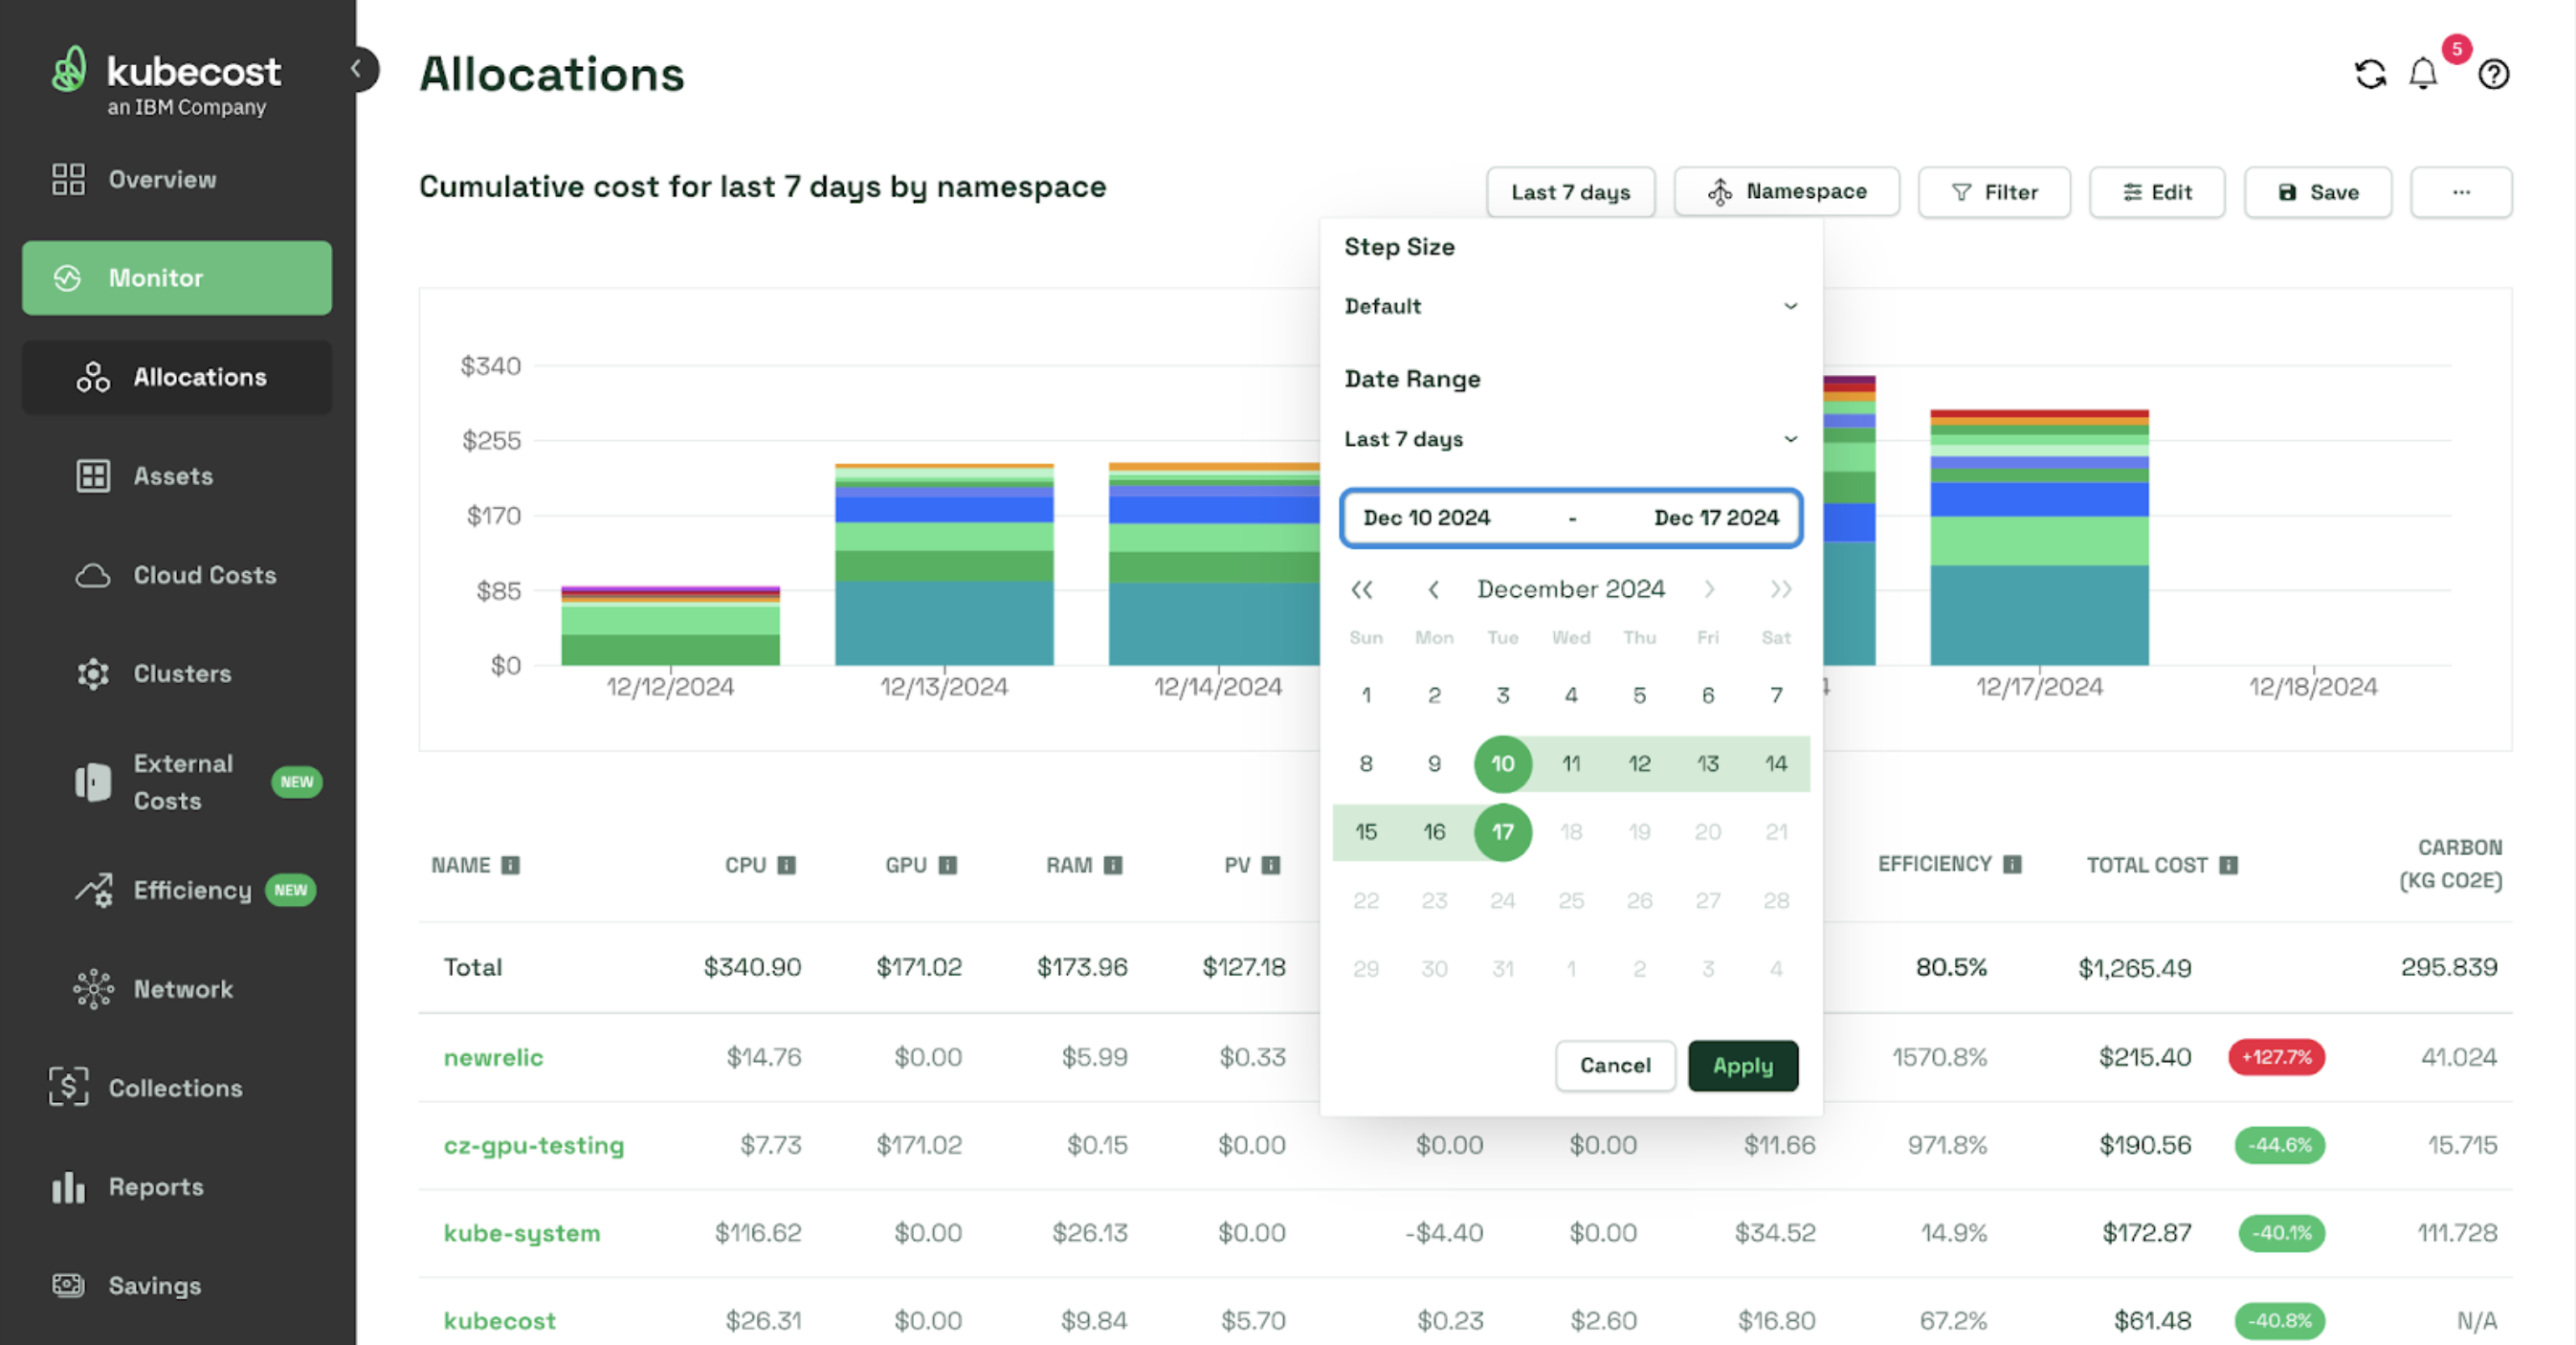Click the notifications bell icon

[2428, 72]
